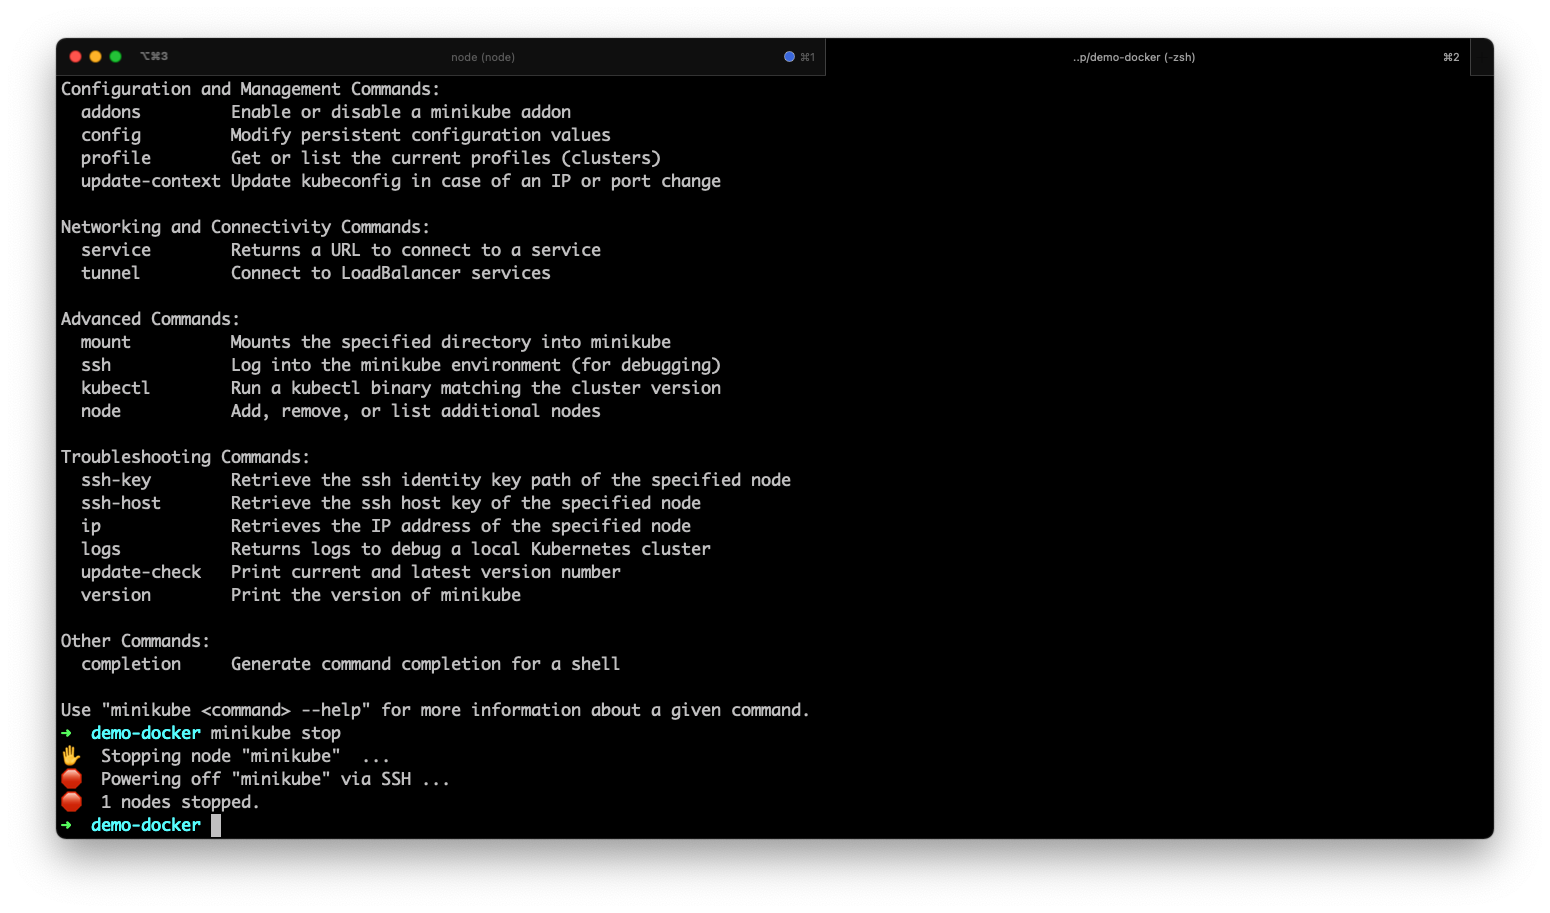This screenshot has height=913, width=1550.
Task: Click the 'Troubleshooting Commands:' heading
Action: pyautogui.click(x=185, y=457)
